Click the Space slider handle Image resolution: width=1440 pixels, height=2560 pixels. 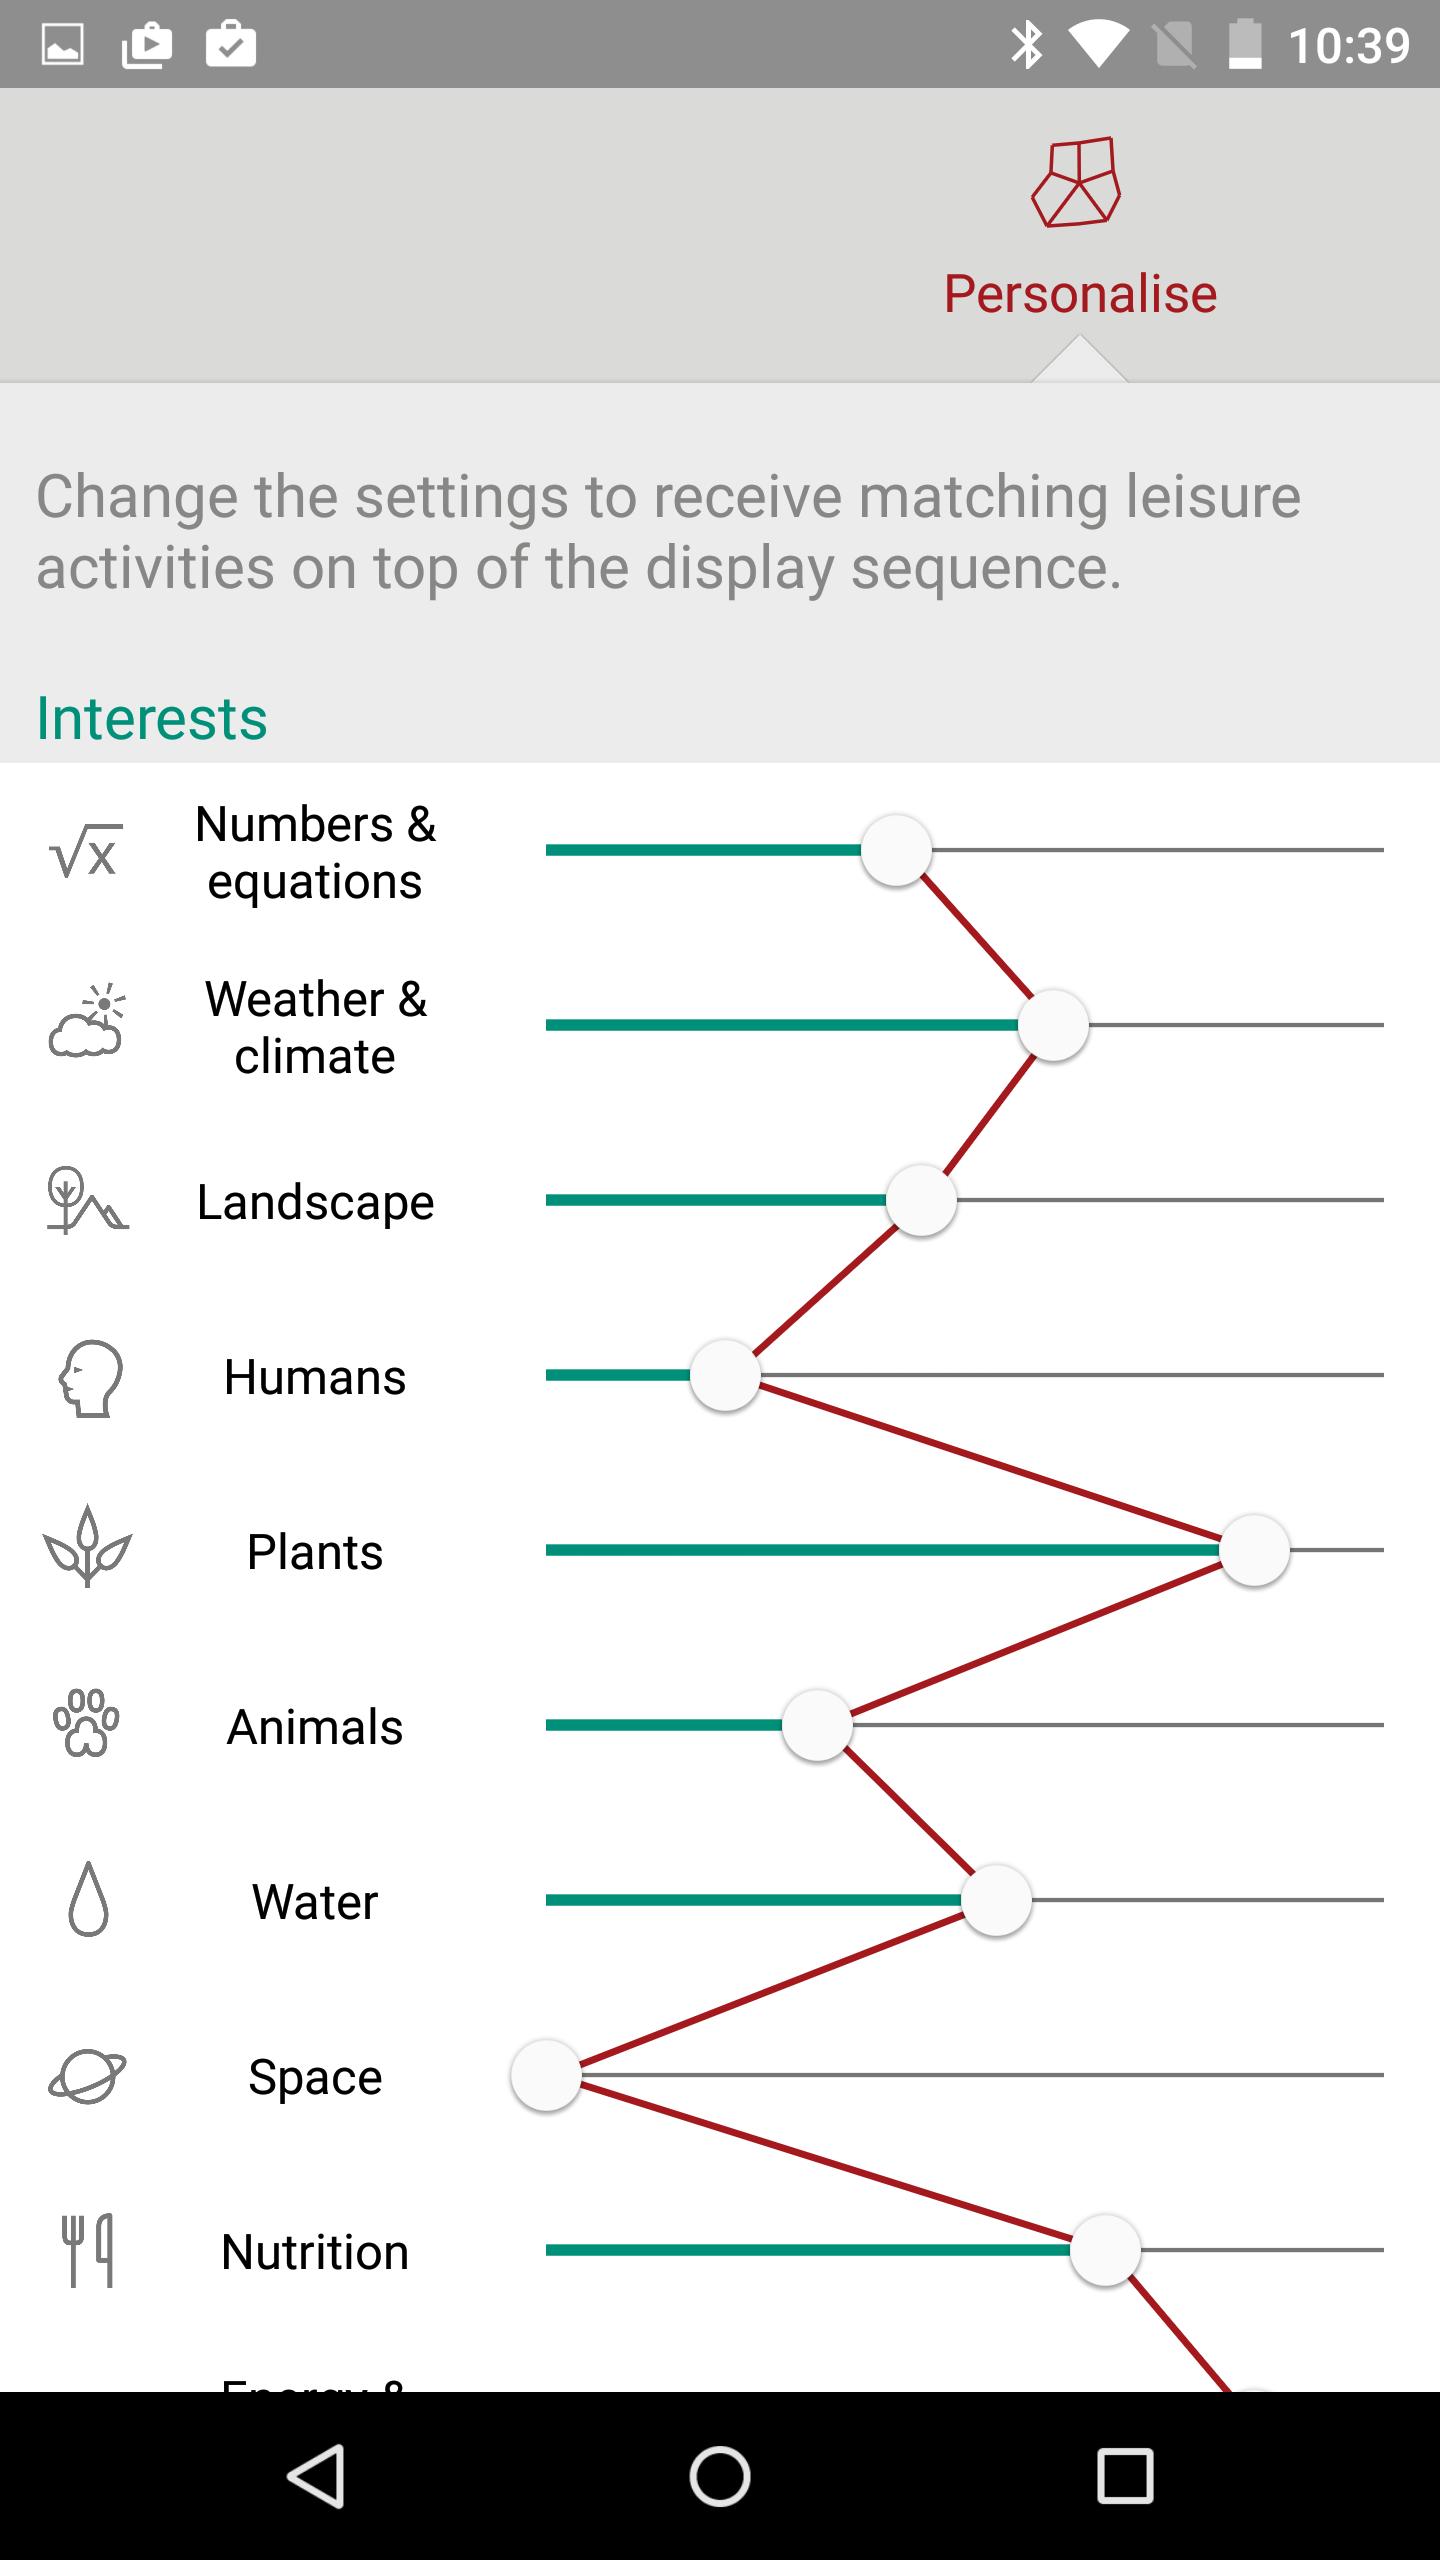coord(546,2075)
